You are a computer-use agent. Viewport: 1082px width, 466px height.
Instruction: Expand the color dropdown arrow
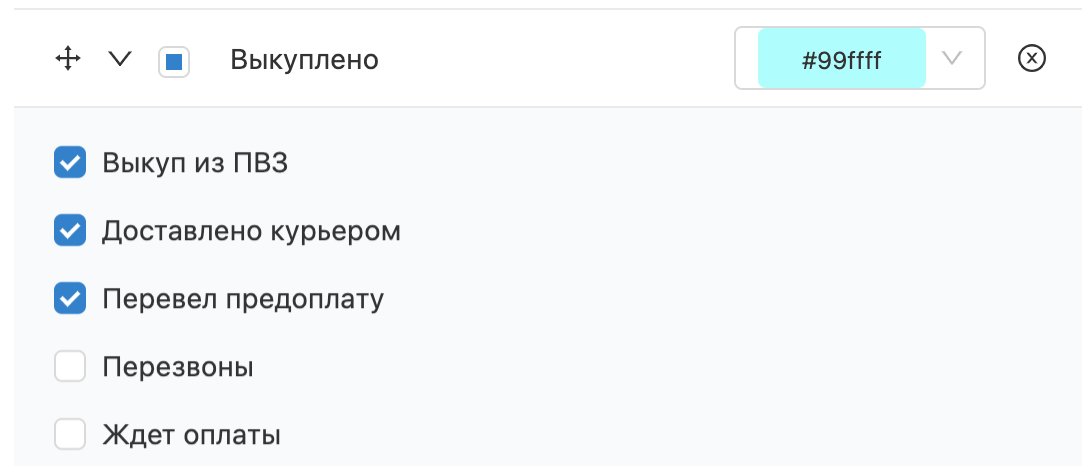pos(952,59)
